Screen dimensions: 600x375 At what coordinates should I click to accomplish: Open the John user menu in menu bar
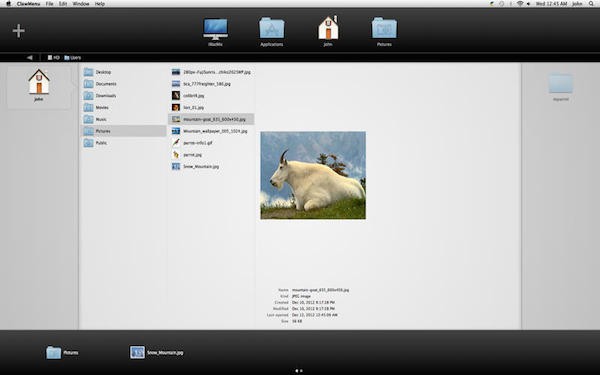click(577, 4)
